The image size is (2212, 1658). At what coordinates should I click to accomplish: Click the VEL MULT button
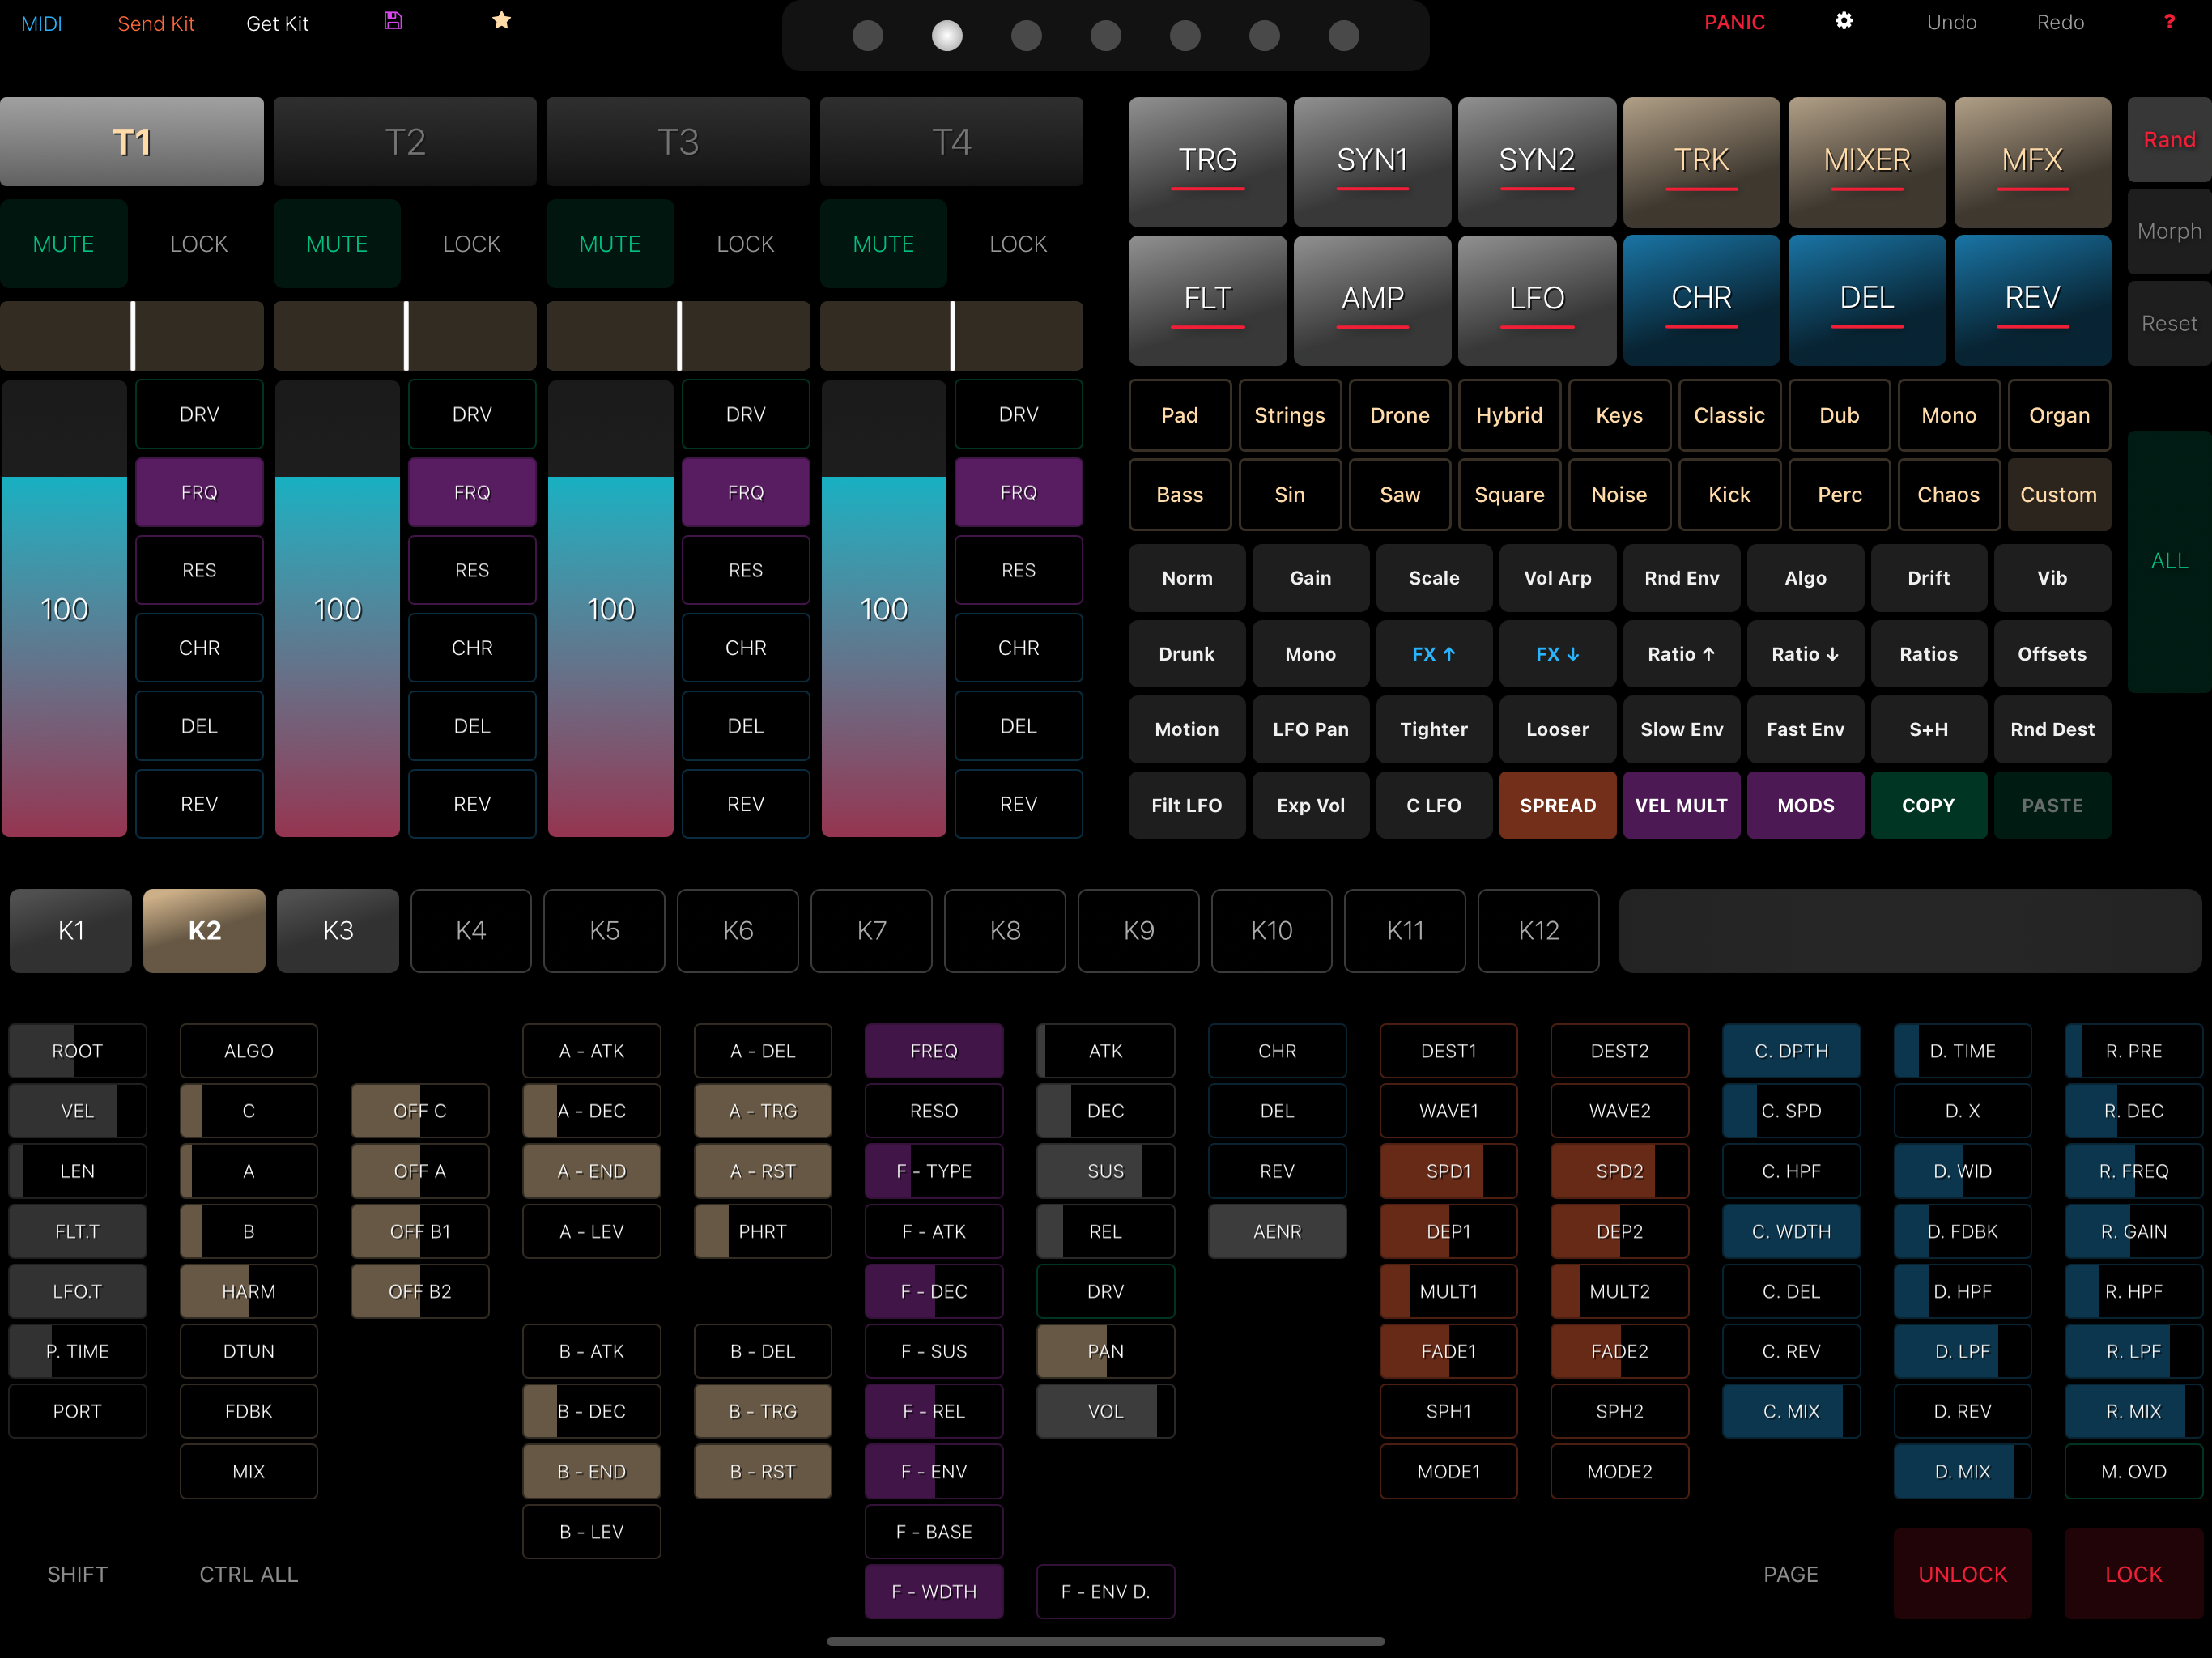click(x=1681, y=805)
